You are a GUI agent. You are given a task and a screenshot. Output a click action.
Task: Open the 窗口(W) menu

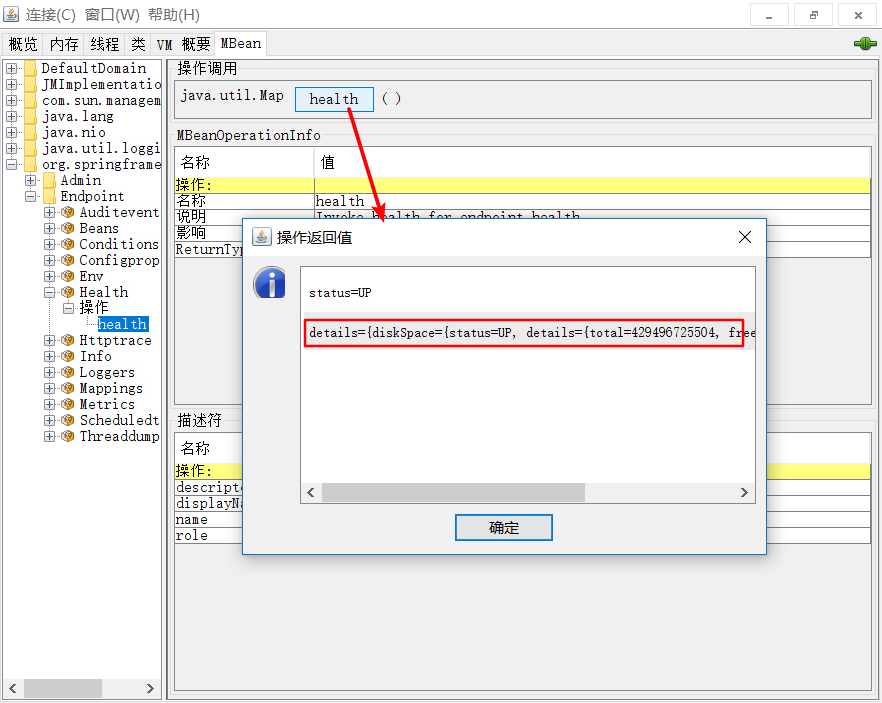(x=112, y=15)
